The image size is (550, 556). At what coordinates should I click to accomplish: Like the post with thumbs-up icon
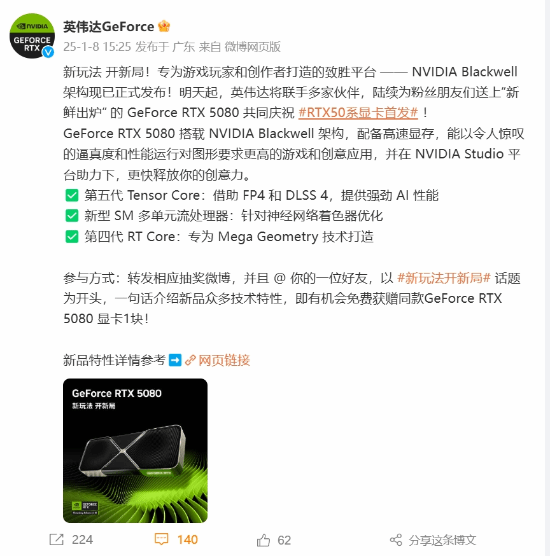point(263,540)
